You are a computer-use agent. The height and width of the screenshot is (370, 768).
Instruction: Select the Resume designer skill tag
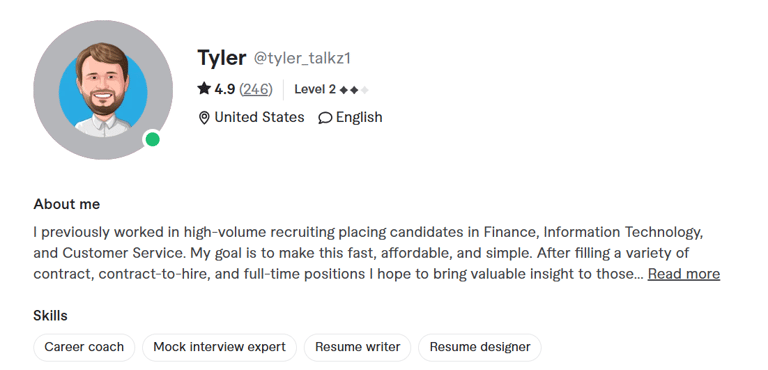(x=480, y=347)
